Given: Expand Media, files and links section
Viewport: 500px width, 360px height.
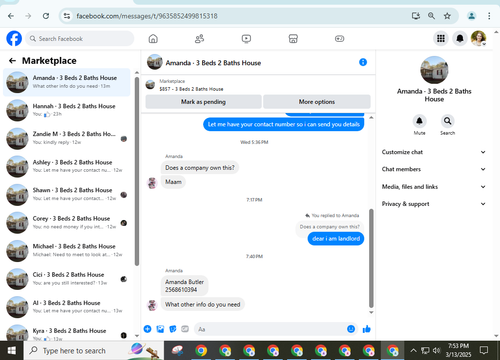Looking at the screenshot, I should [x=434, y=187].
